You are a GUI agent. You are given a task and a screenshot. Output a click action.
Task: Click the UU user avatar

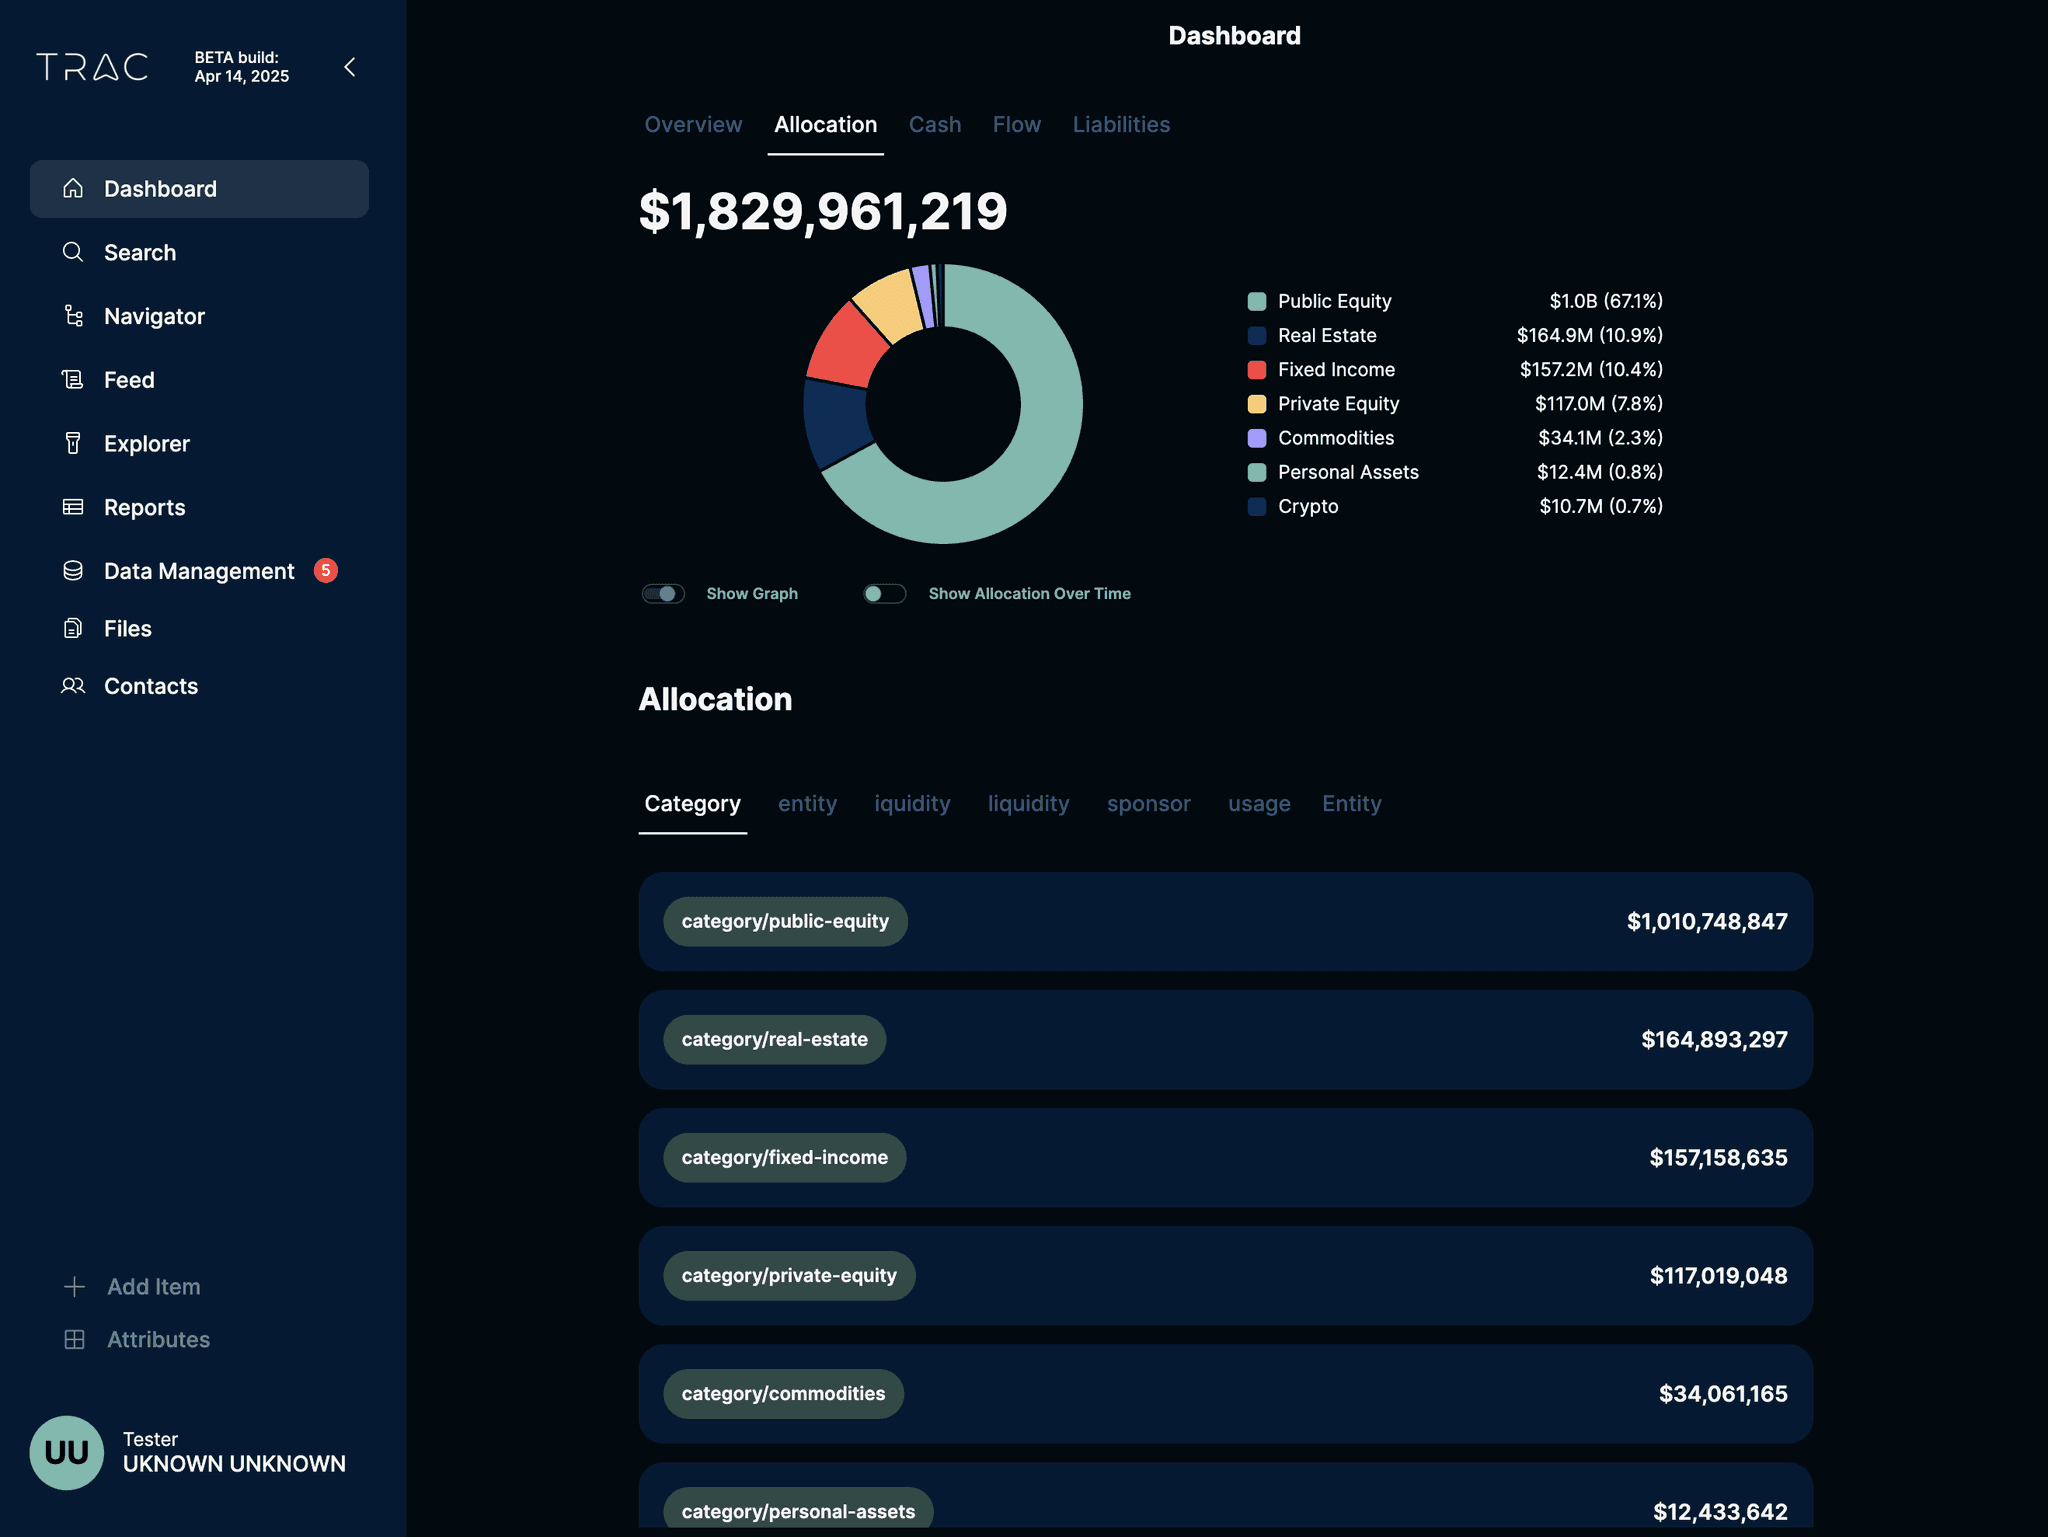(x=67, y=1452)
